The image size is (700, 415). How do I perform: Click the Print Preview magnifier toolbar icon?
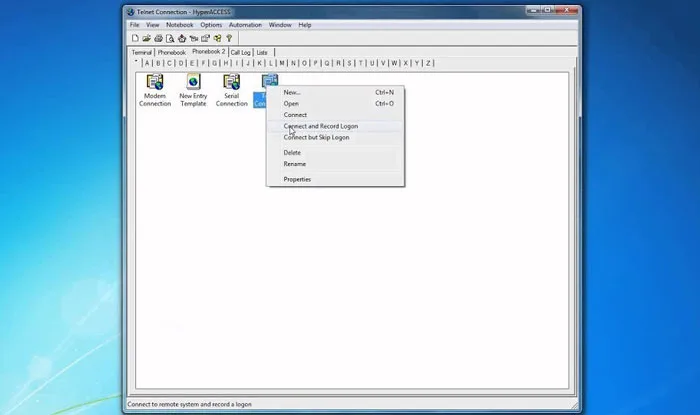pos(170,38)
